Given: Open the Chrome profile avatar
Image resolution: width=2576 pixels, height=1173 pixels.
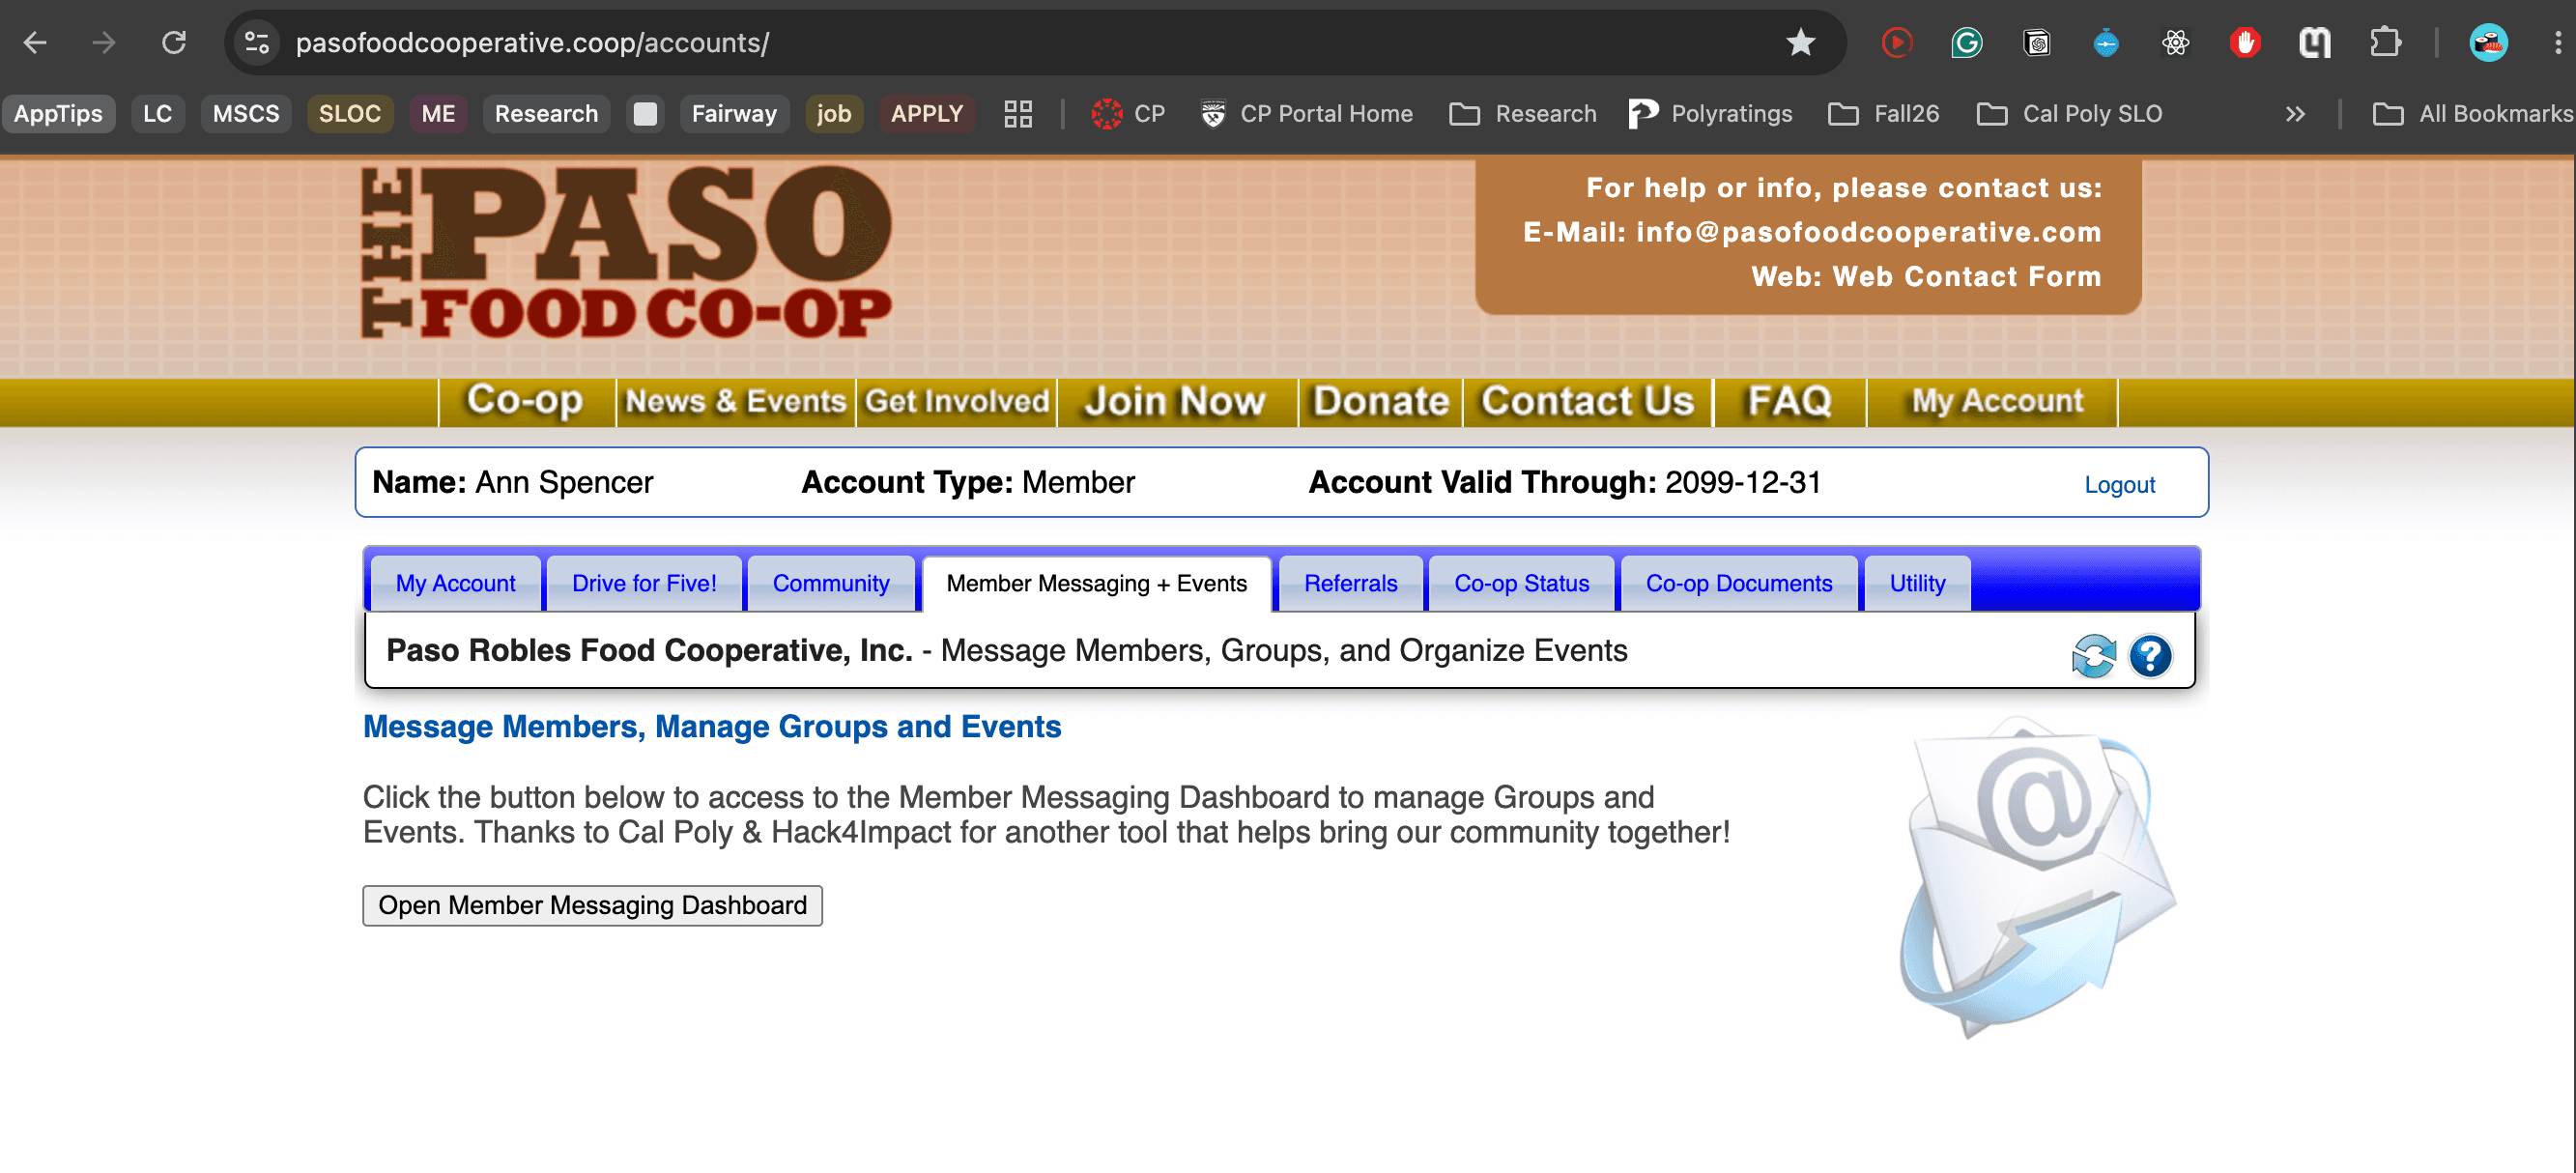Looking at the screenshot, I should click(x=2488, y=43).
